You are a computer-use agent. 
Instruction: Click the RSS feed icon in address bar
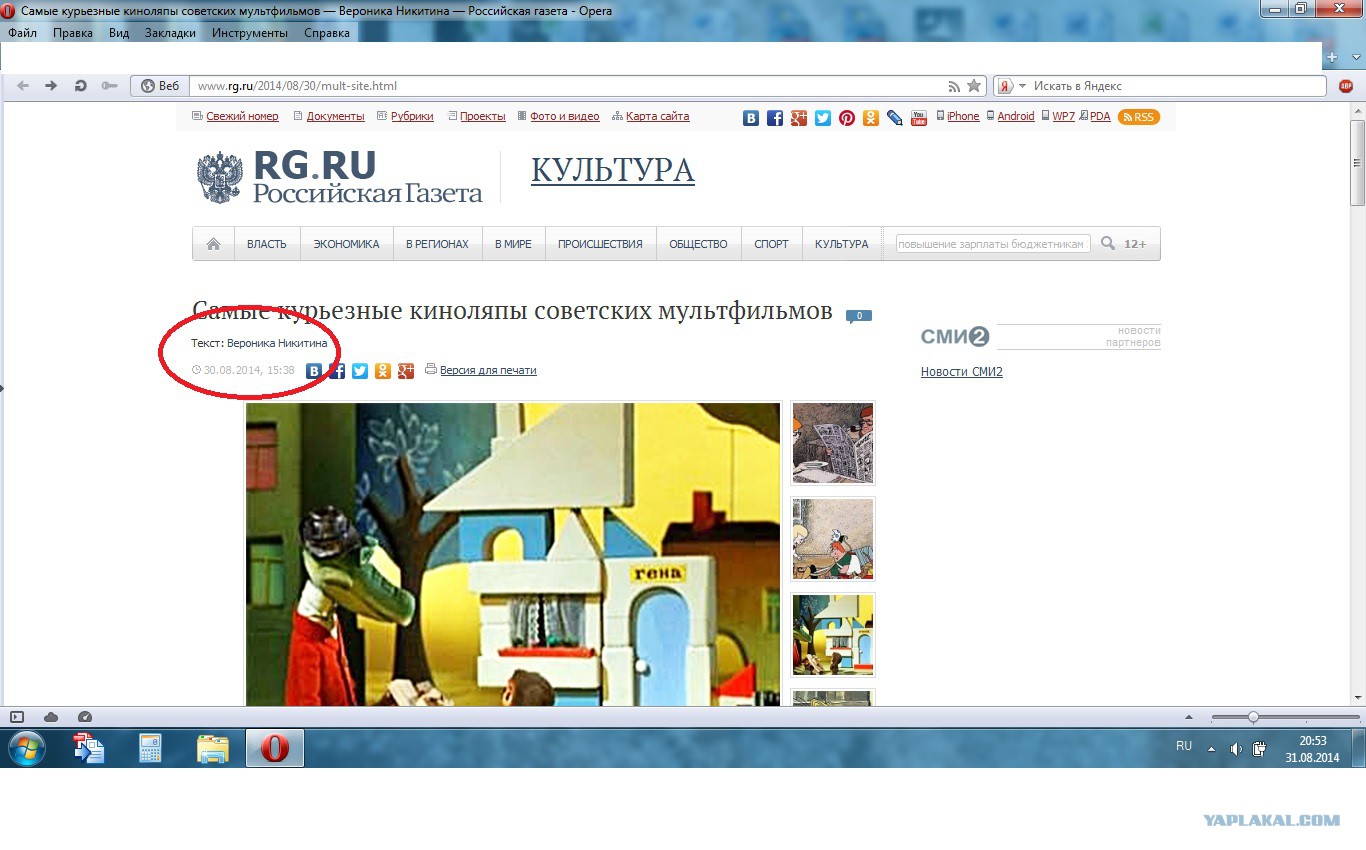tap(954, 86)
